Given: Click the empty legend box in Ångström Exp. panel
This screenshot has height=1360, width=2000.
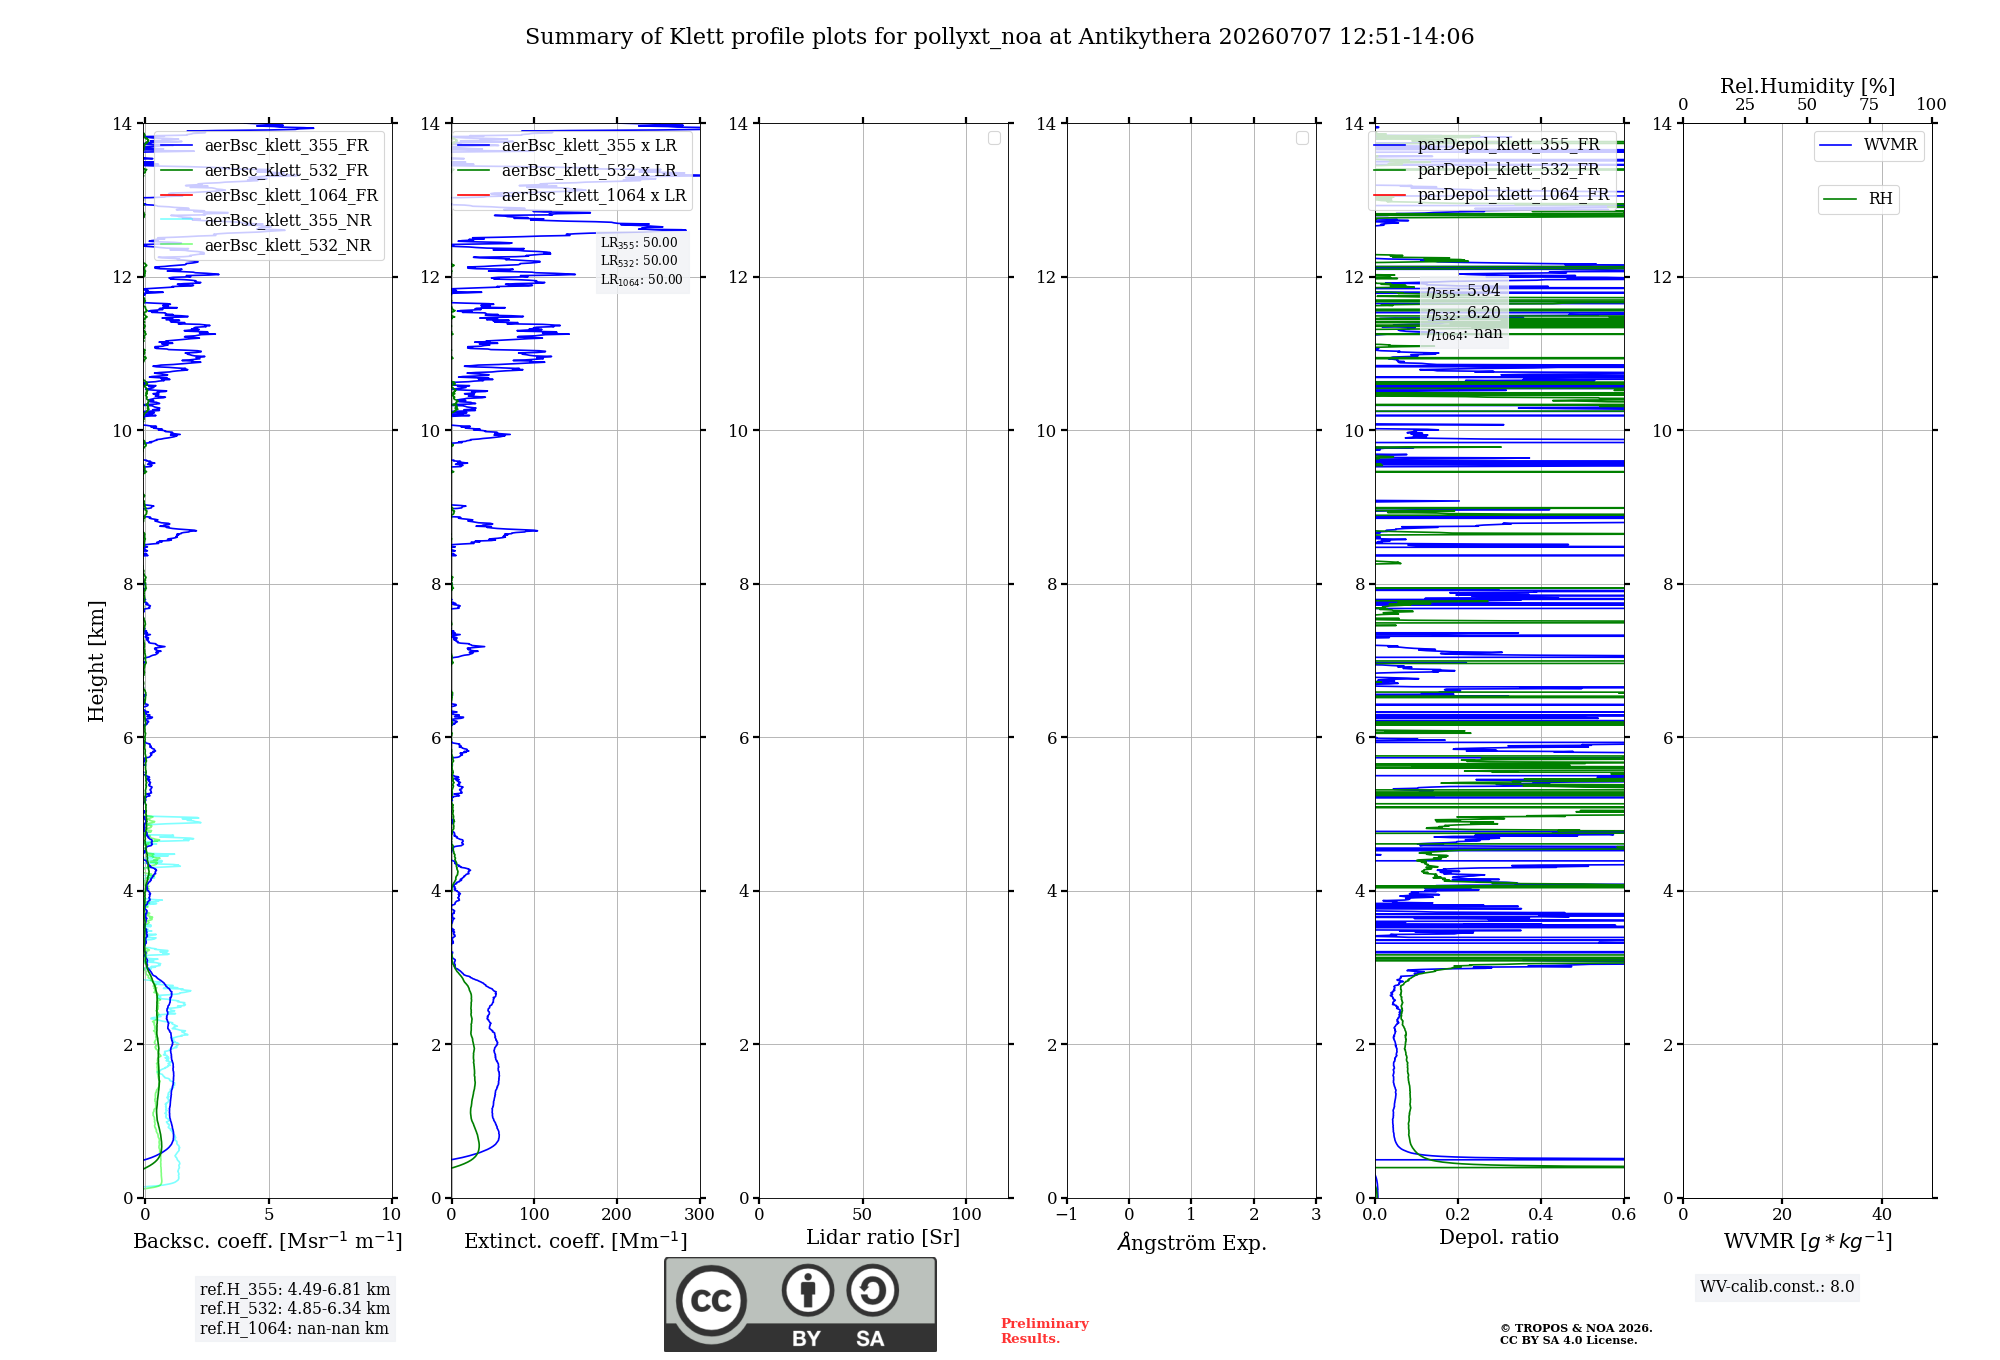Looking at the screenshot, I should pyautogui.click(x=1302, y=138).
